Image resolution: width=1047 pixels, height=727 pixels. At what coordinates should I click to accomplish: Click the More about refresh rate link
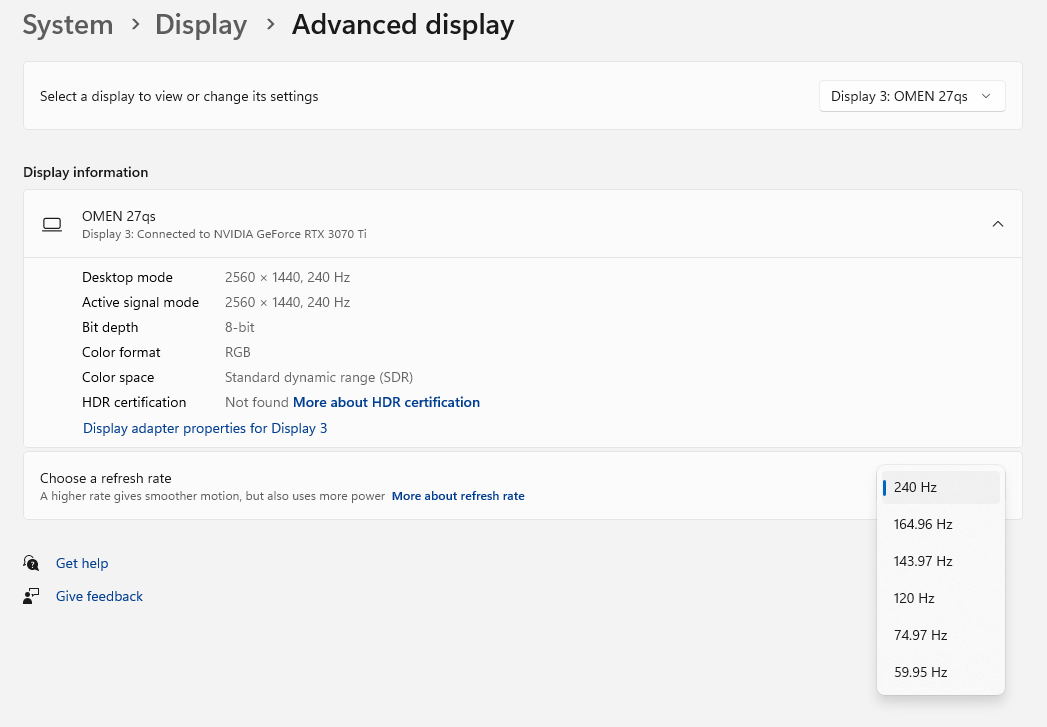458,496
